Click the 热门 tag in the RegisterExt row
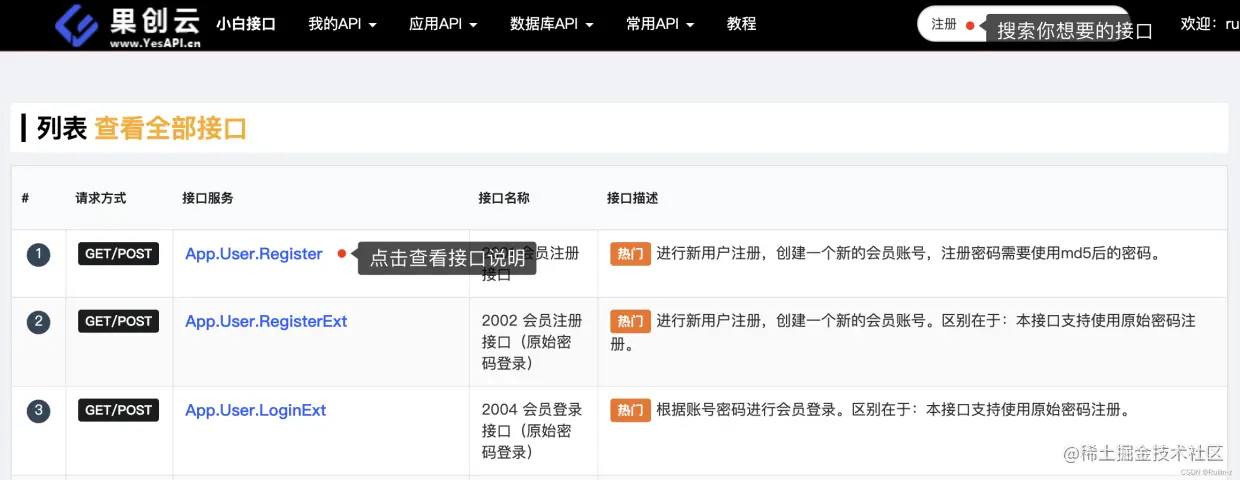Screen dimensions: 1240x480 630,321
